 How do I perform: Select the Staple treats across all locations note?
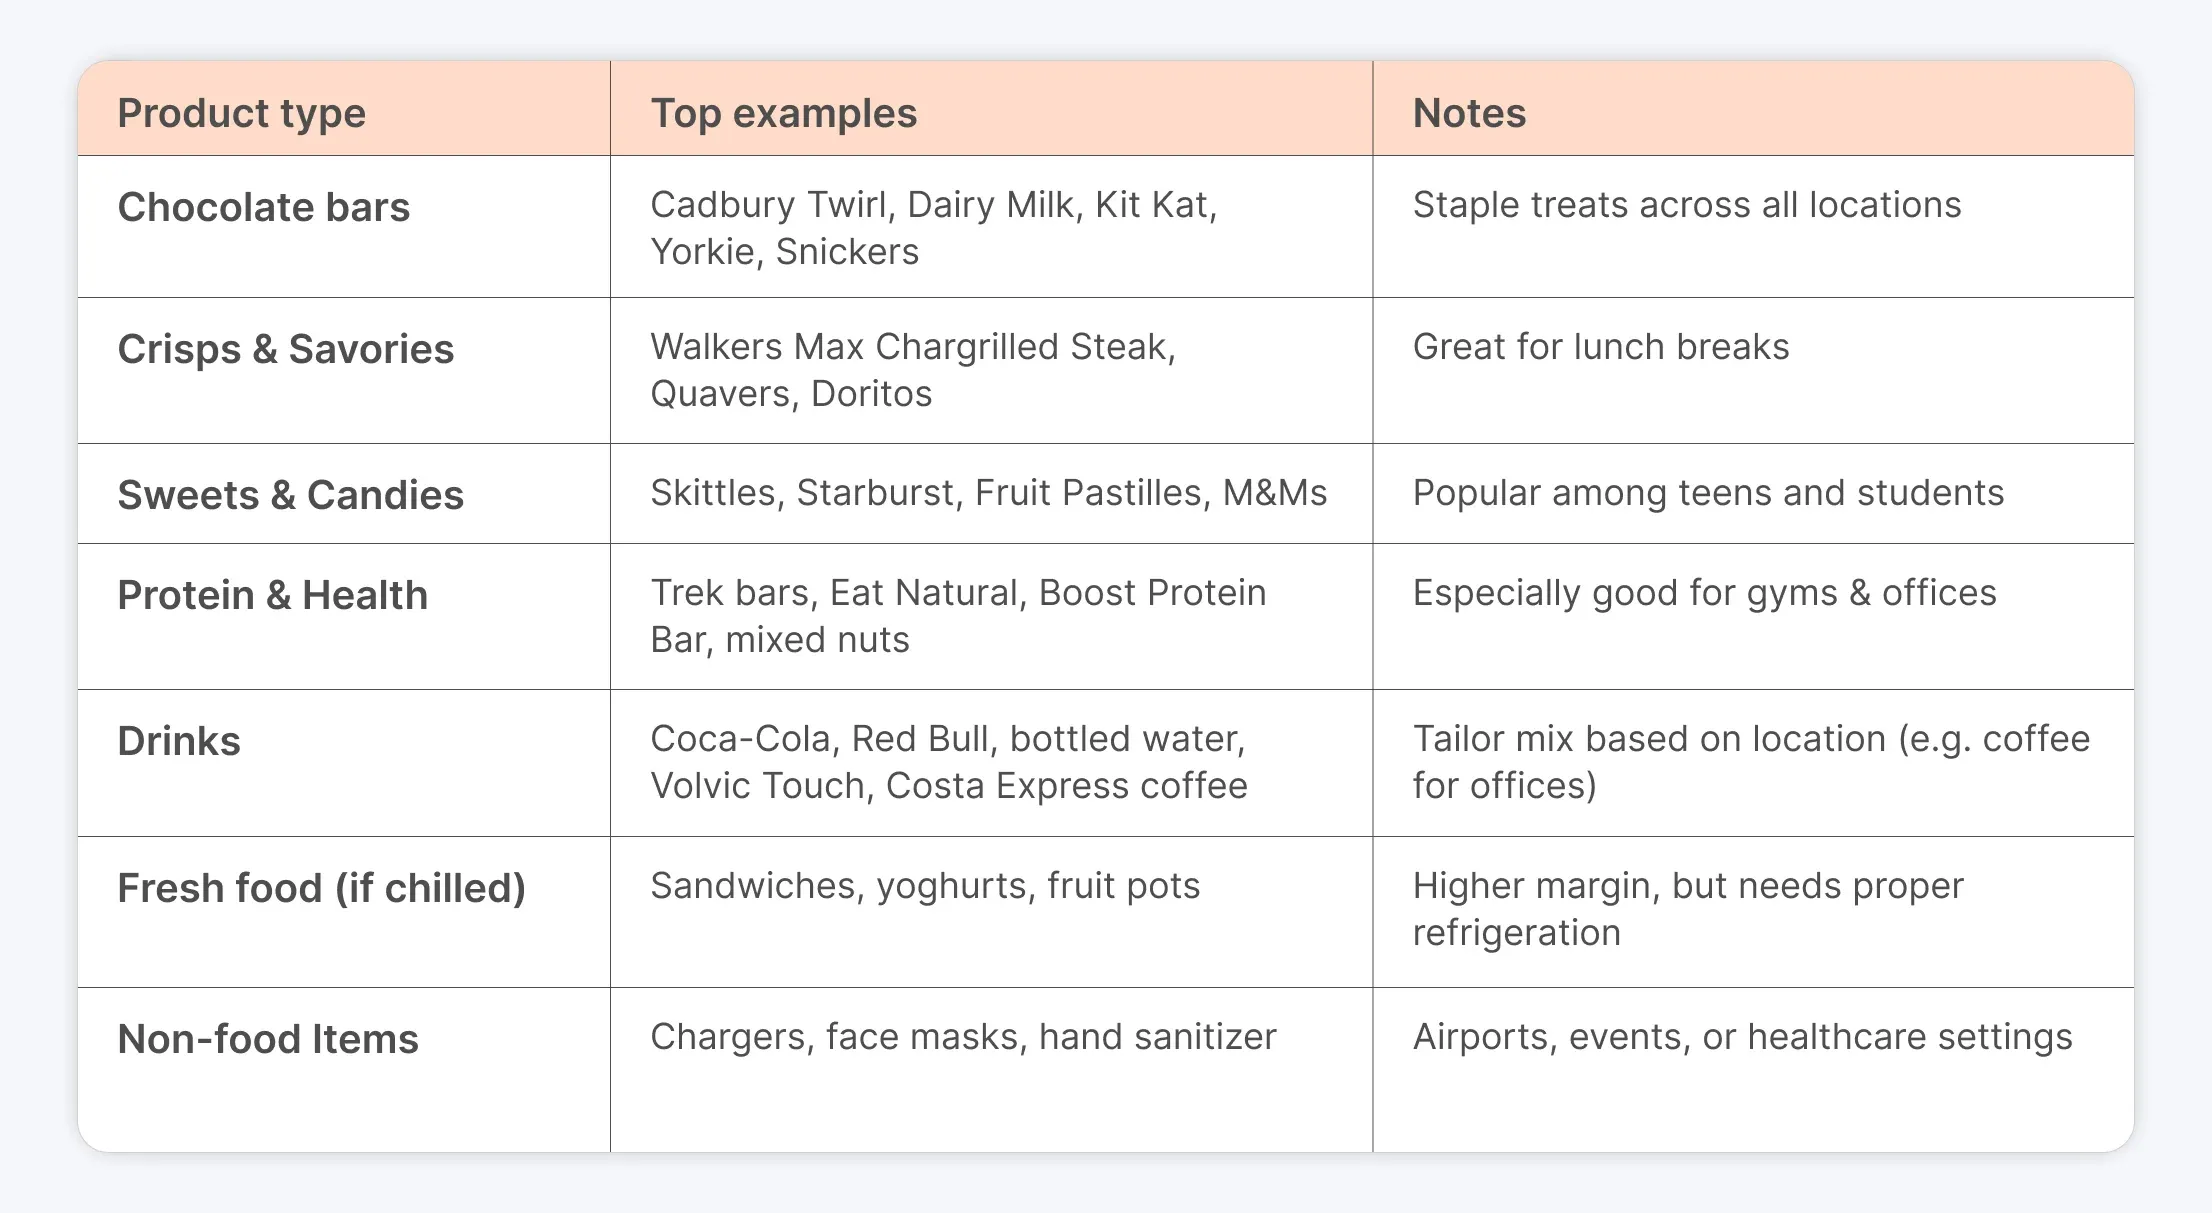(x=1686, y=205)
